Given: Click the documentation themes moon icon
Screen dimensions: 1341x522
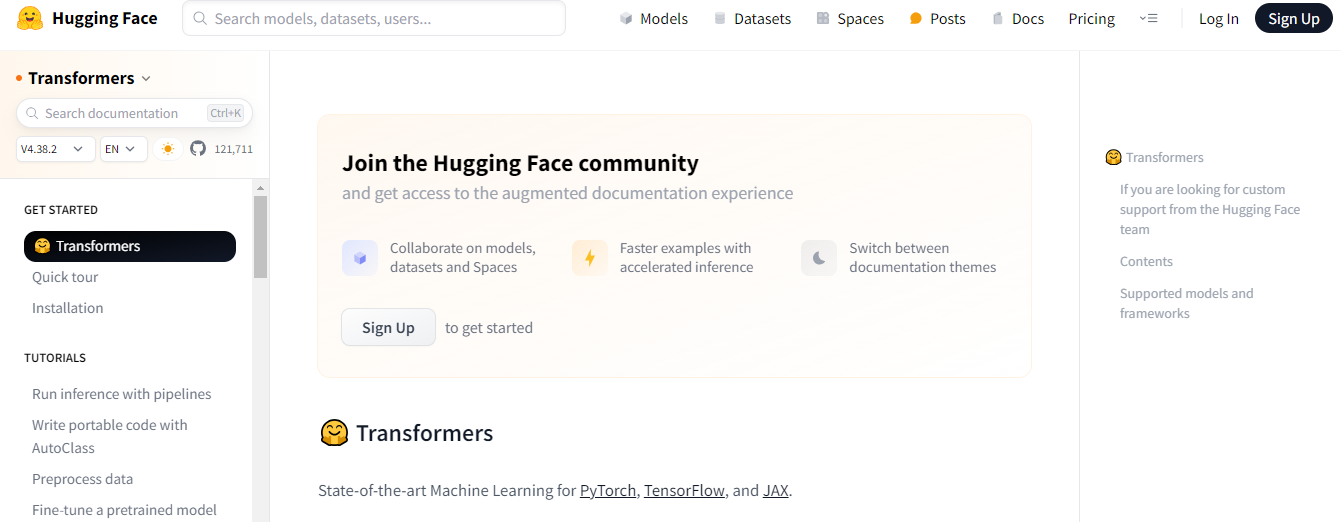Looking at the screenshot, I should (819, 258).
